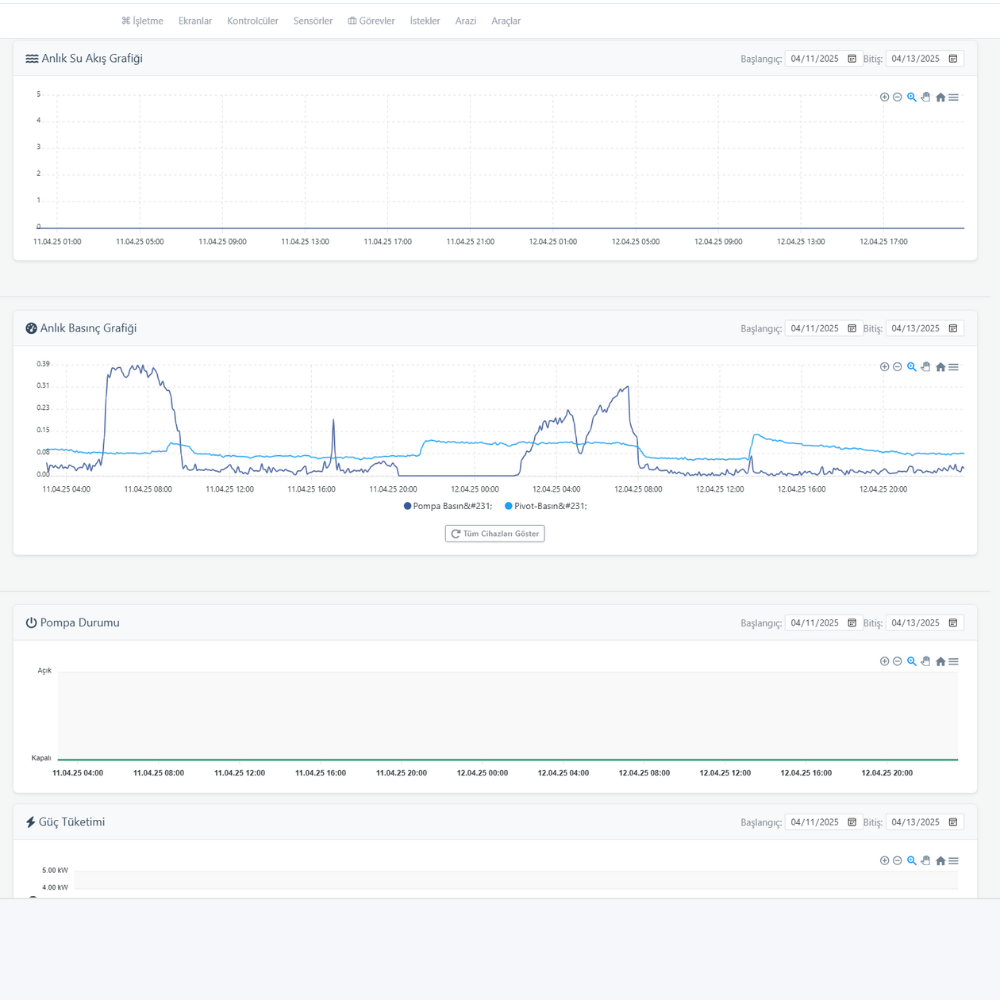Zoom in on the water flow chart
Viewport: 1000px width, 1000px height.
pyautogui.click(x=884, y=97)
